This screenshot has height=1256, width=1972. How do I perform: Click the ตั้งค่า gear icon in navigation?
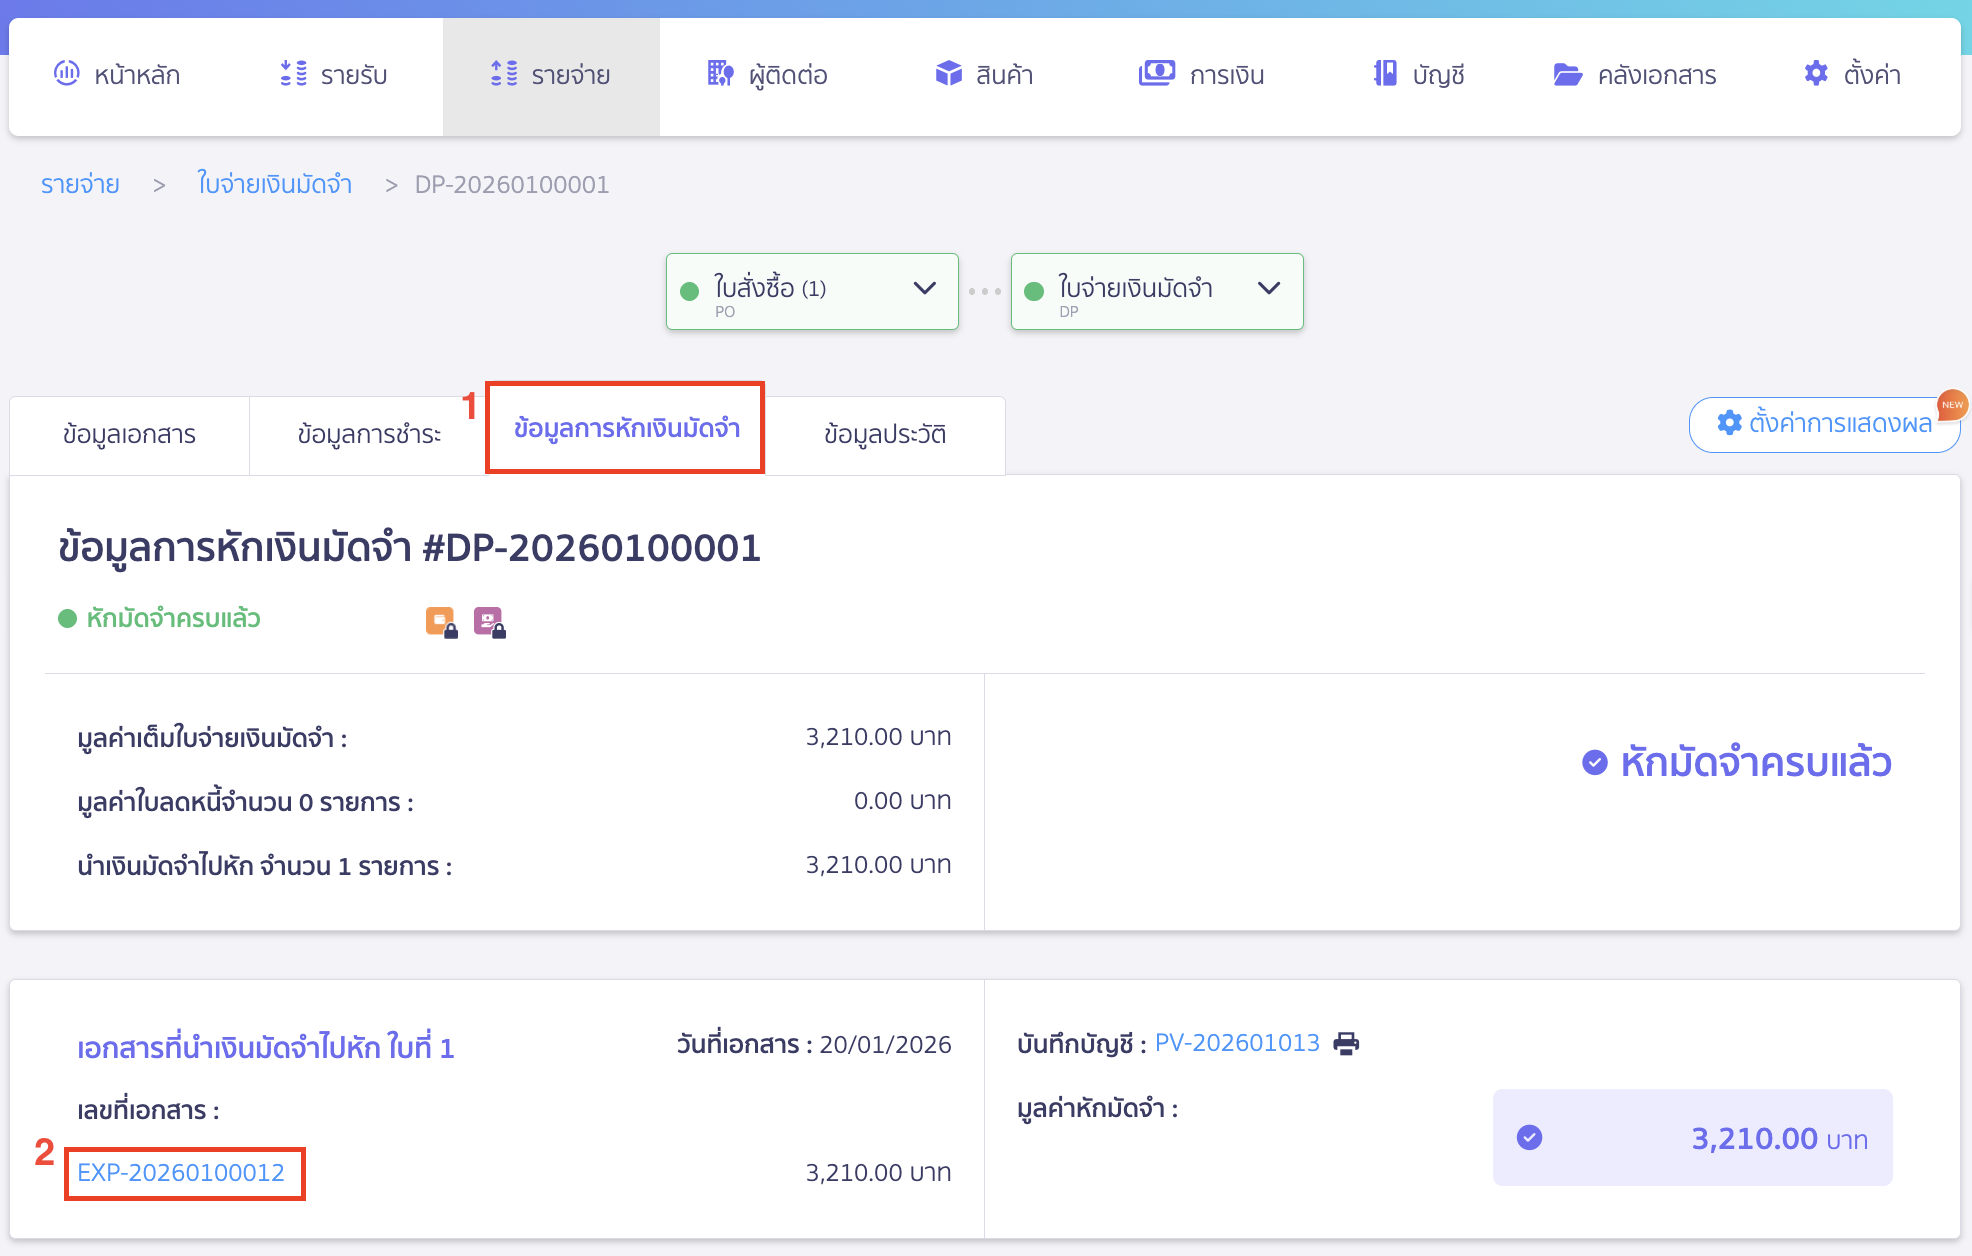pos(1816,73)
